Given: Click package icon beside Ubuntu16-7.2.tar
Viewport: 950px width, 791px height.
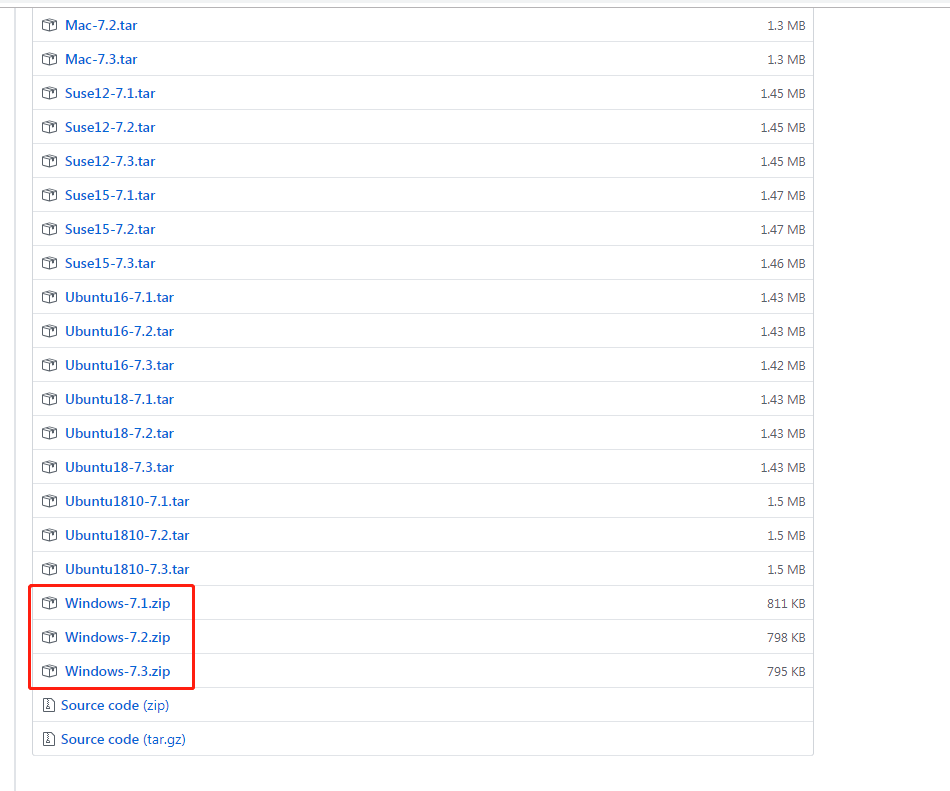Looking at the screenshot, I should pyautogui.click(x=49, y=331).
